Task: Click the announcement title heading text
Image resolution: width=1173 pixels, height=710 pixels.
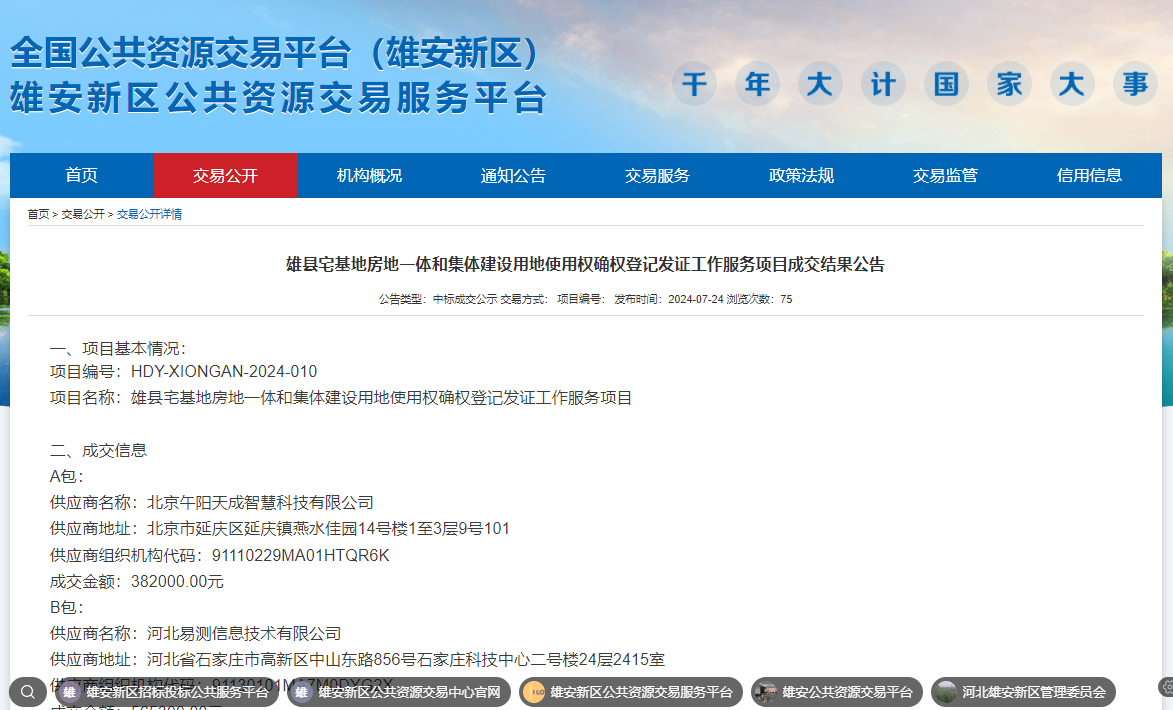Action: (586, 265)
